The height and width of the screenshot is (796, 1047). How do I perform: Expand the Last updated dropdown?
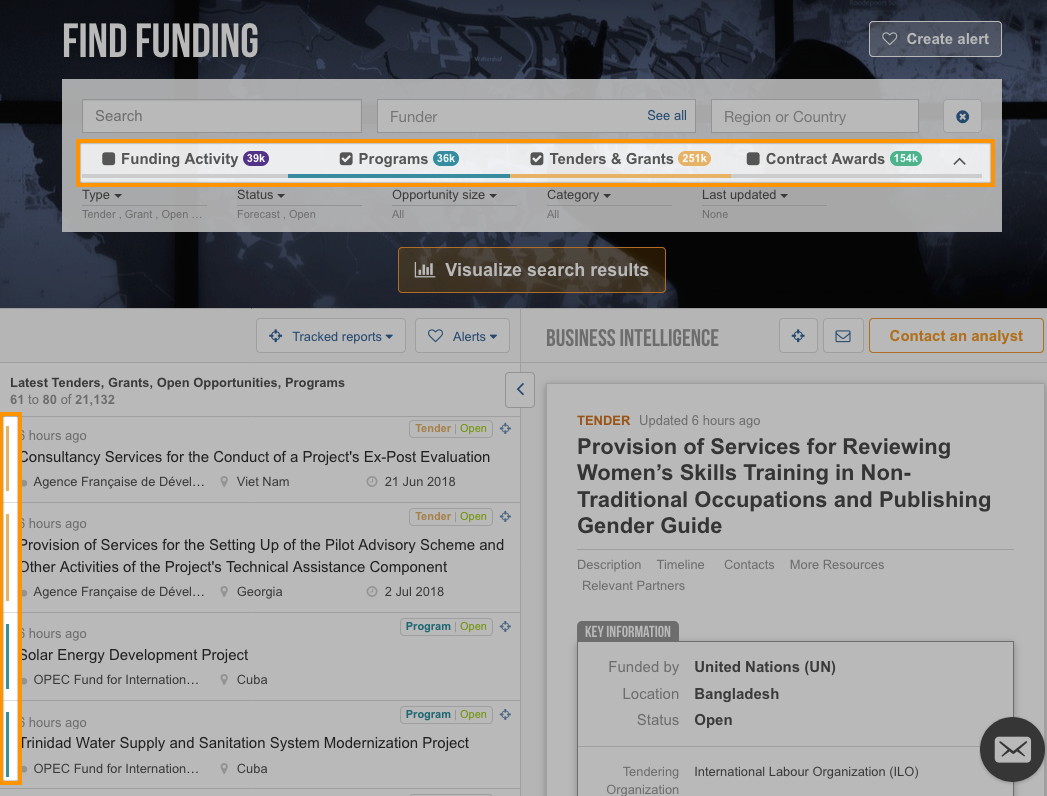pyautogui.click(x=745, y=195)
